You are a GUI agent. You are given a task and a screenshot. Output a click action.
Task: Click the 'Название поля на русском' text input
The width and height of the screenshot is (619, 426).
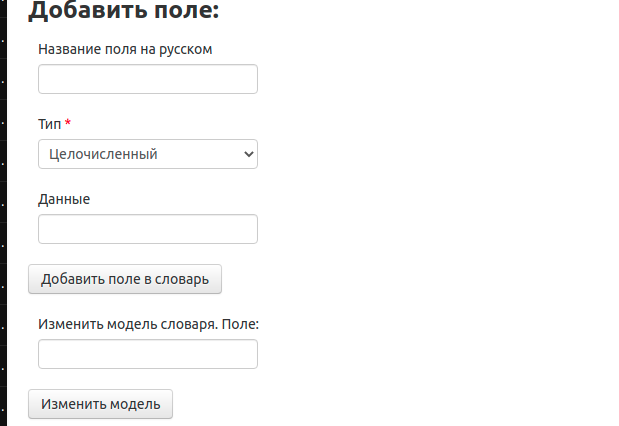(148, 79)
